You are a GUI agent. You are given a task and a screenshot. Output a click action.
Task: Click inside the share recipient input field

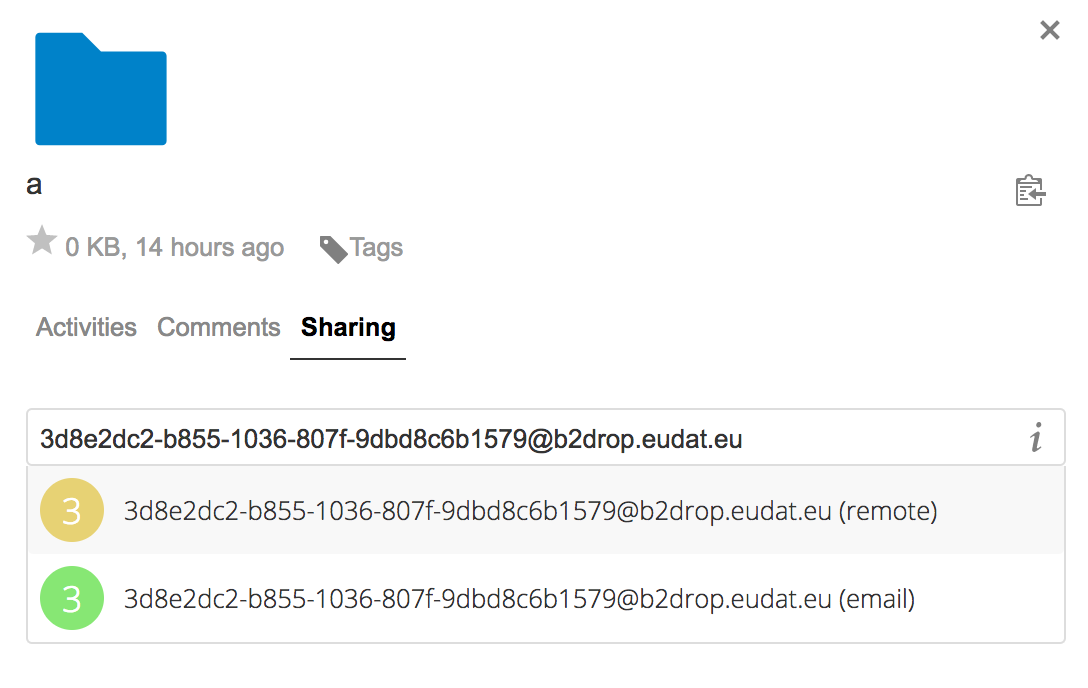(500, 437)
